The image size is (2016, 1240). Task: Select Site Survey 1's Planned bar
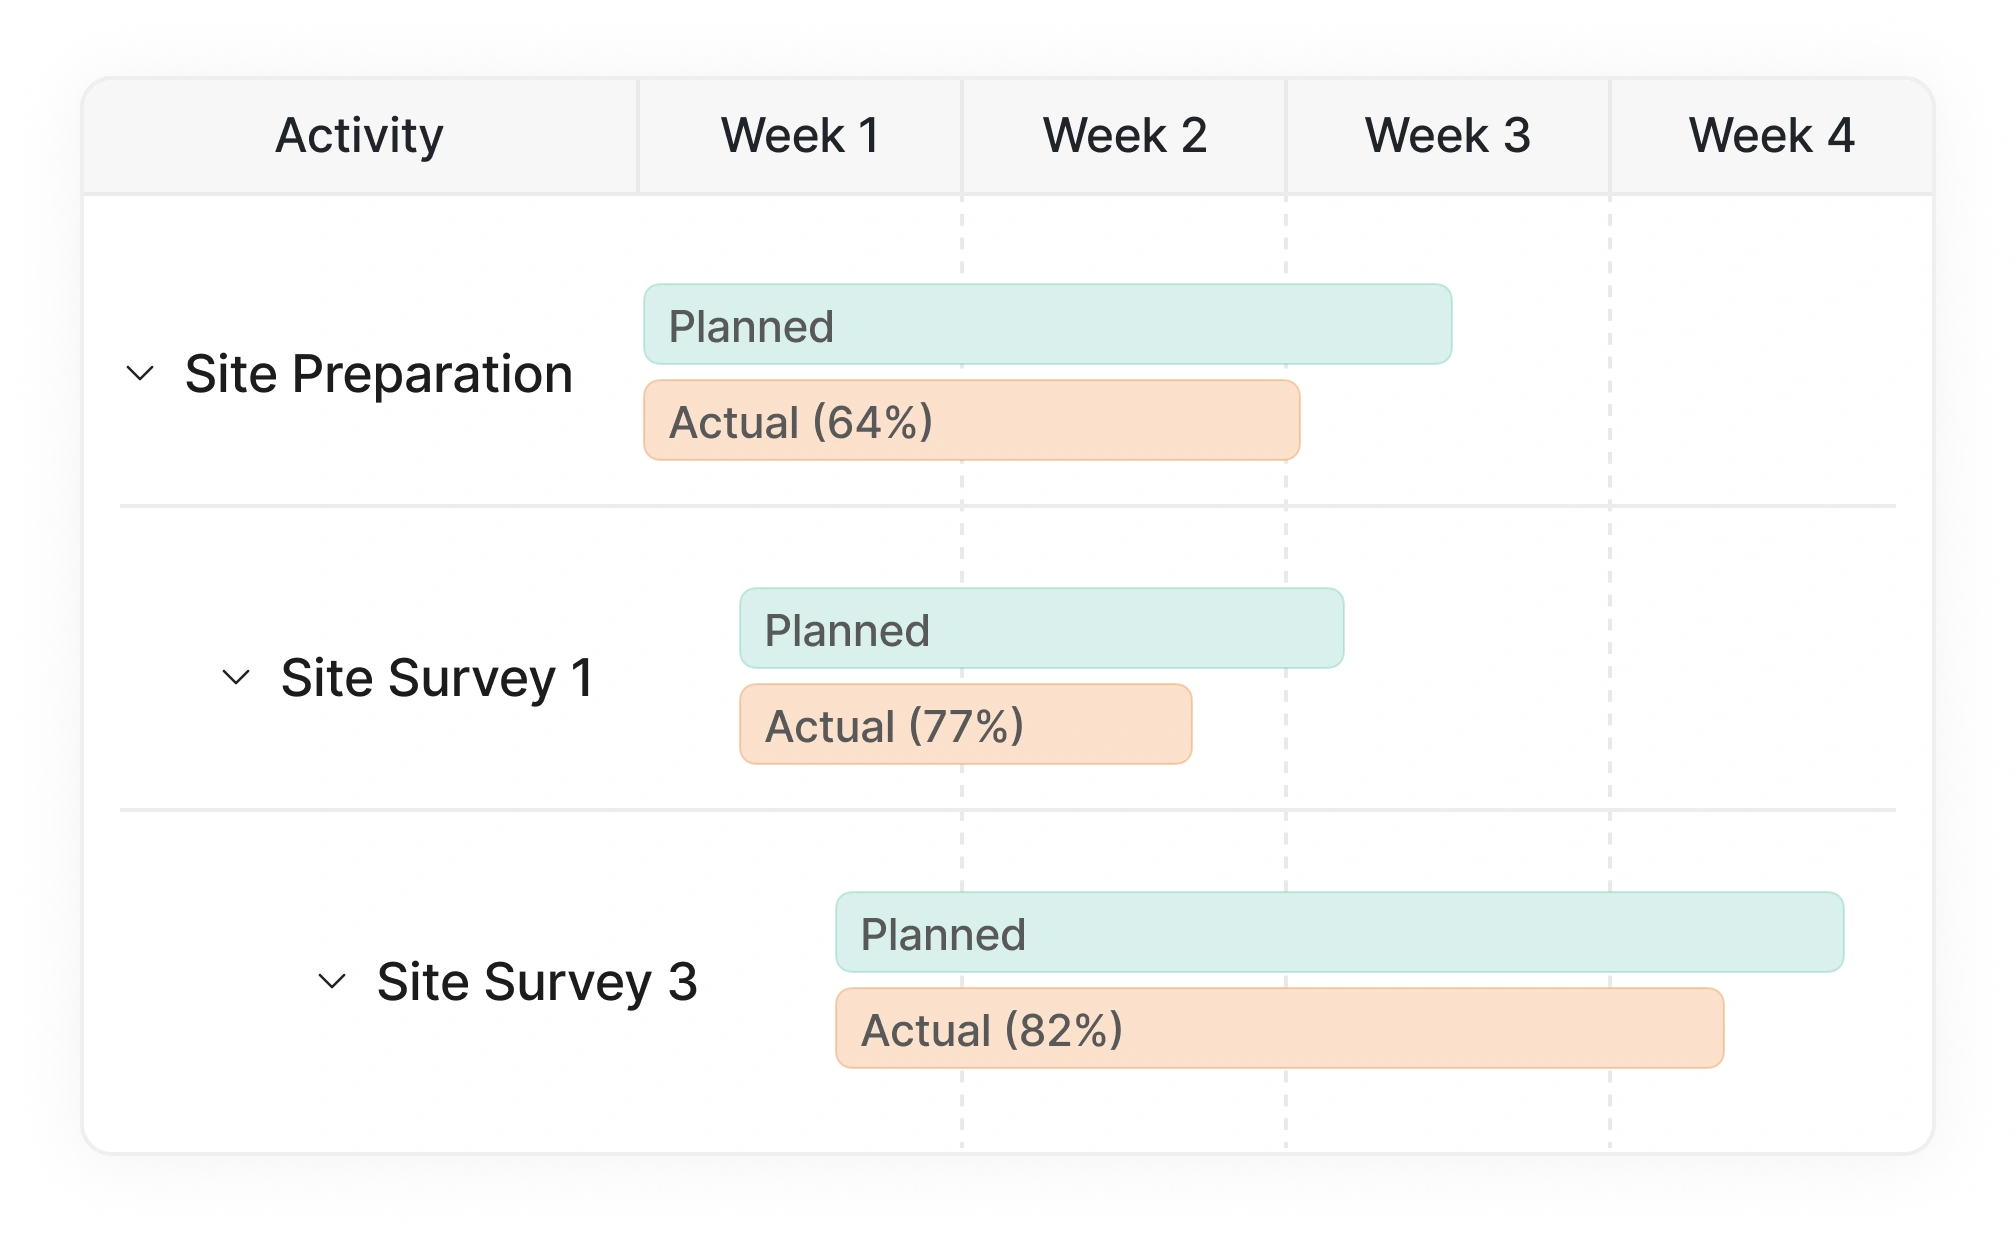(x=1041, y=629)
